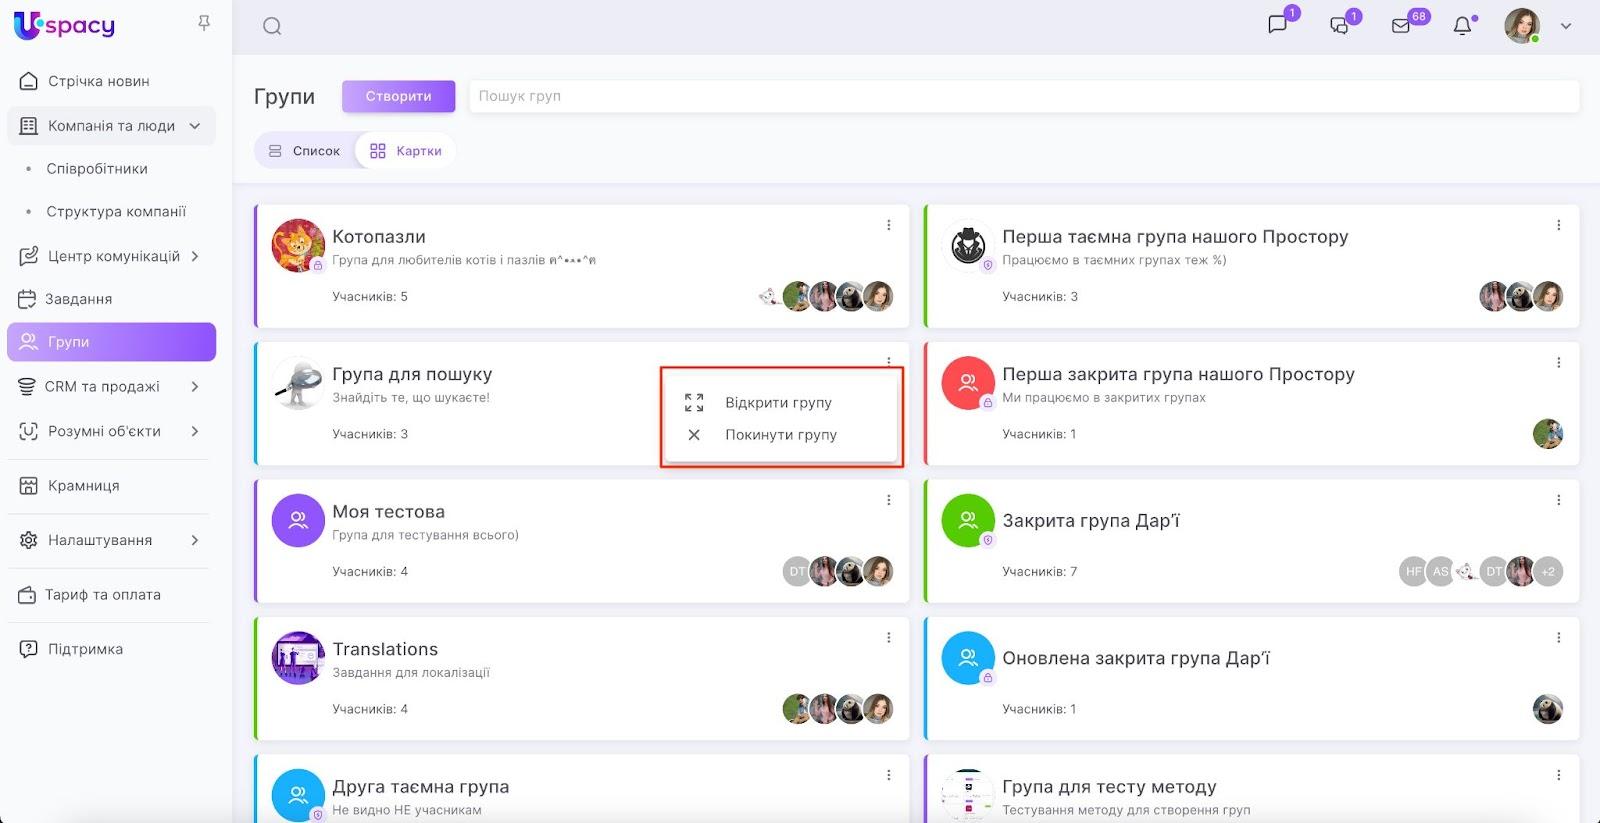This screenshot has width=1600, height=823.
Task: Pin the sidebar with the pin icon
Action: 204,23
